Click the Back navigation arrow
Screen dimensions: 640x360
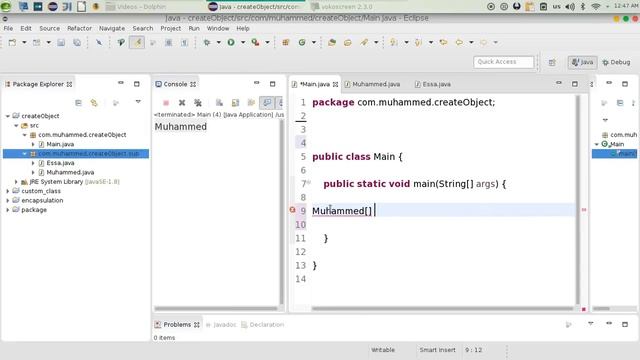tap(459, 42)
